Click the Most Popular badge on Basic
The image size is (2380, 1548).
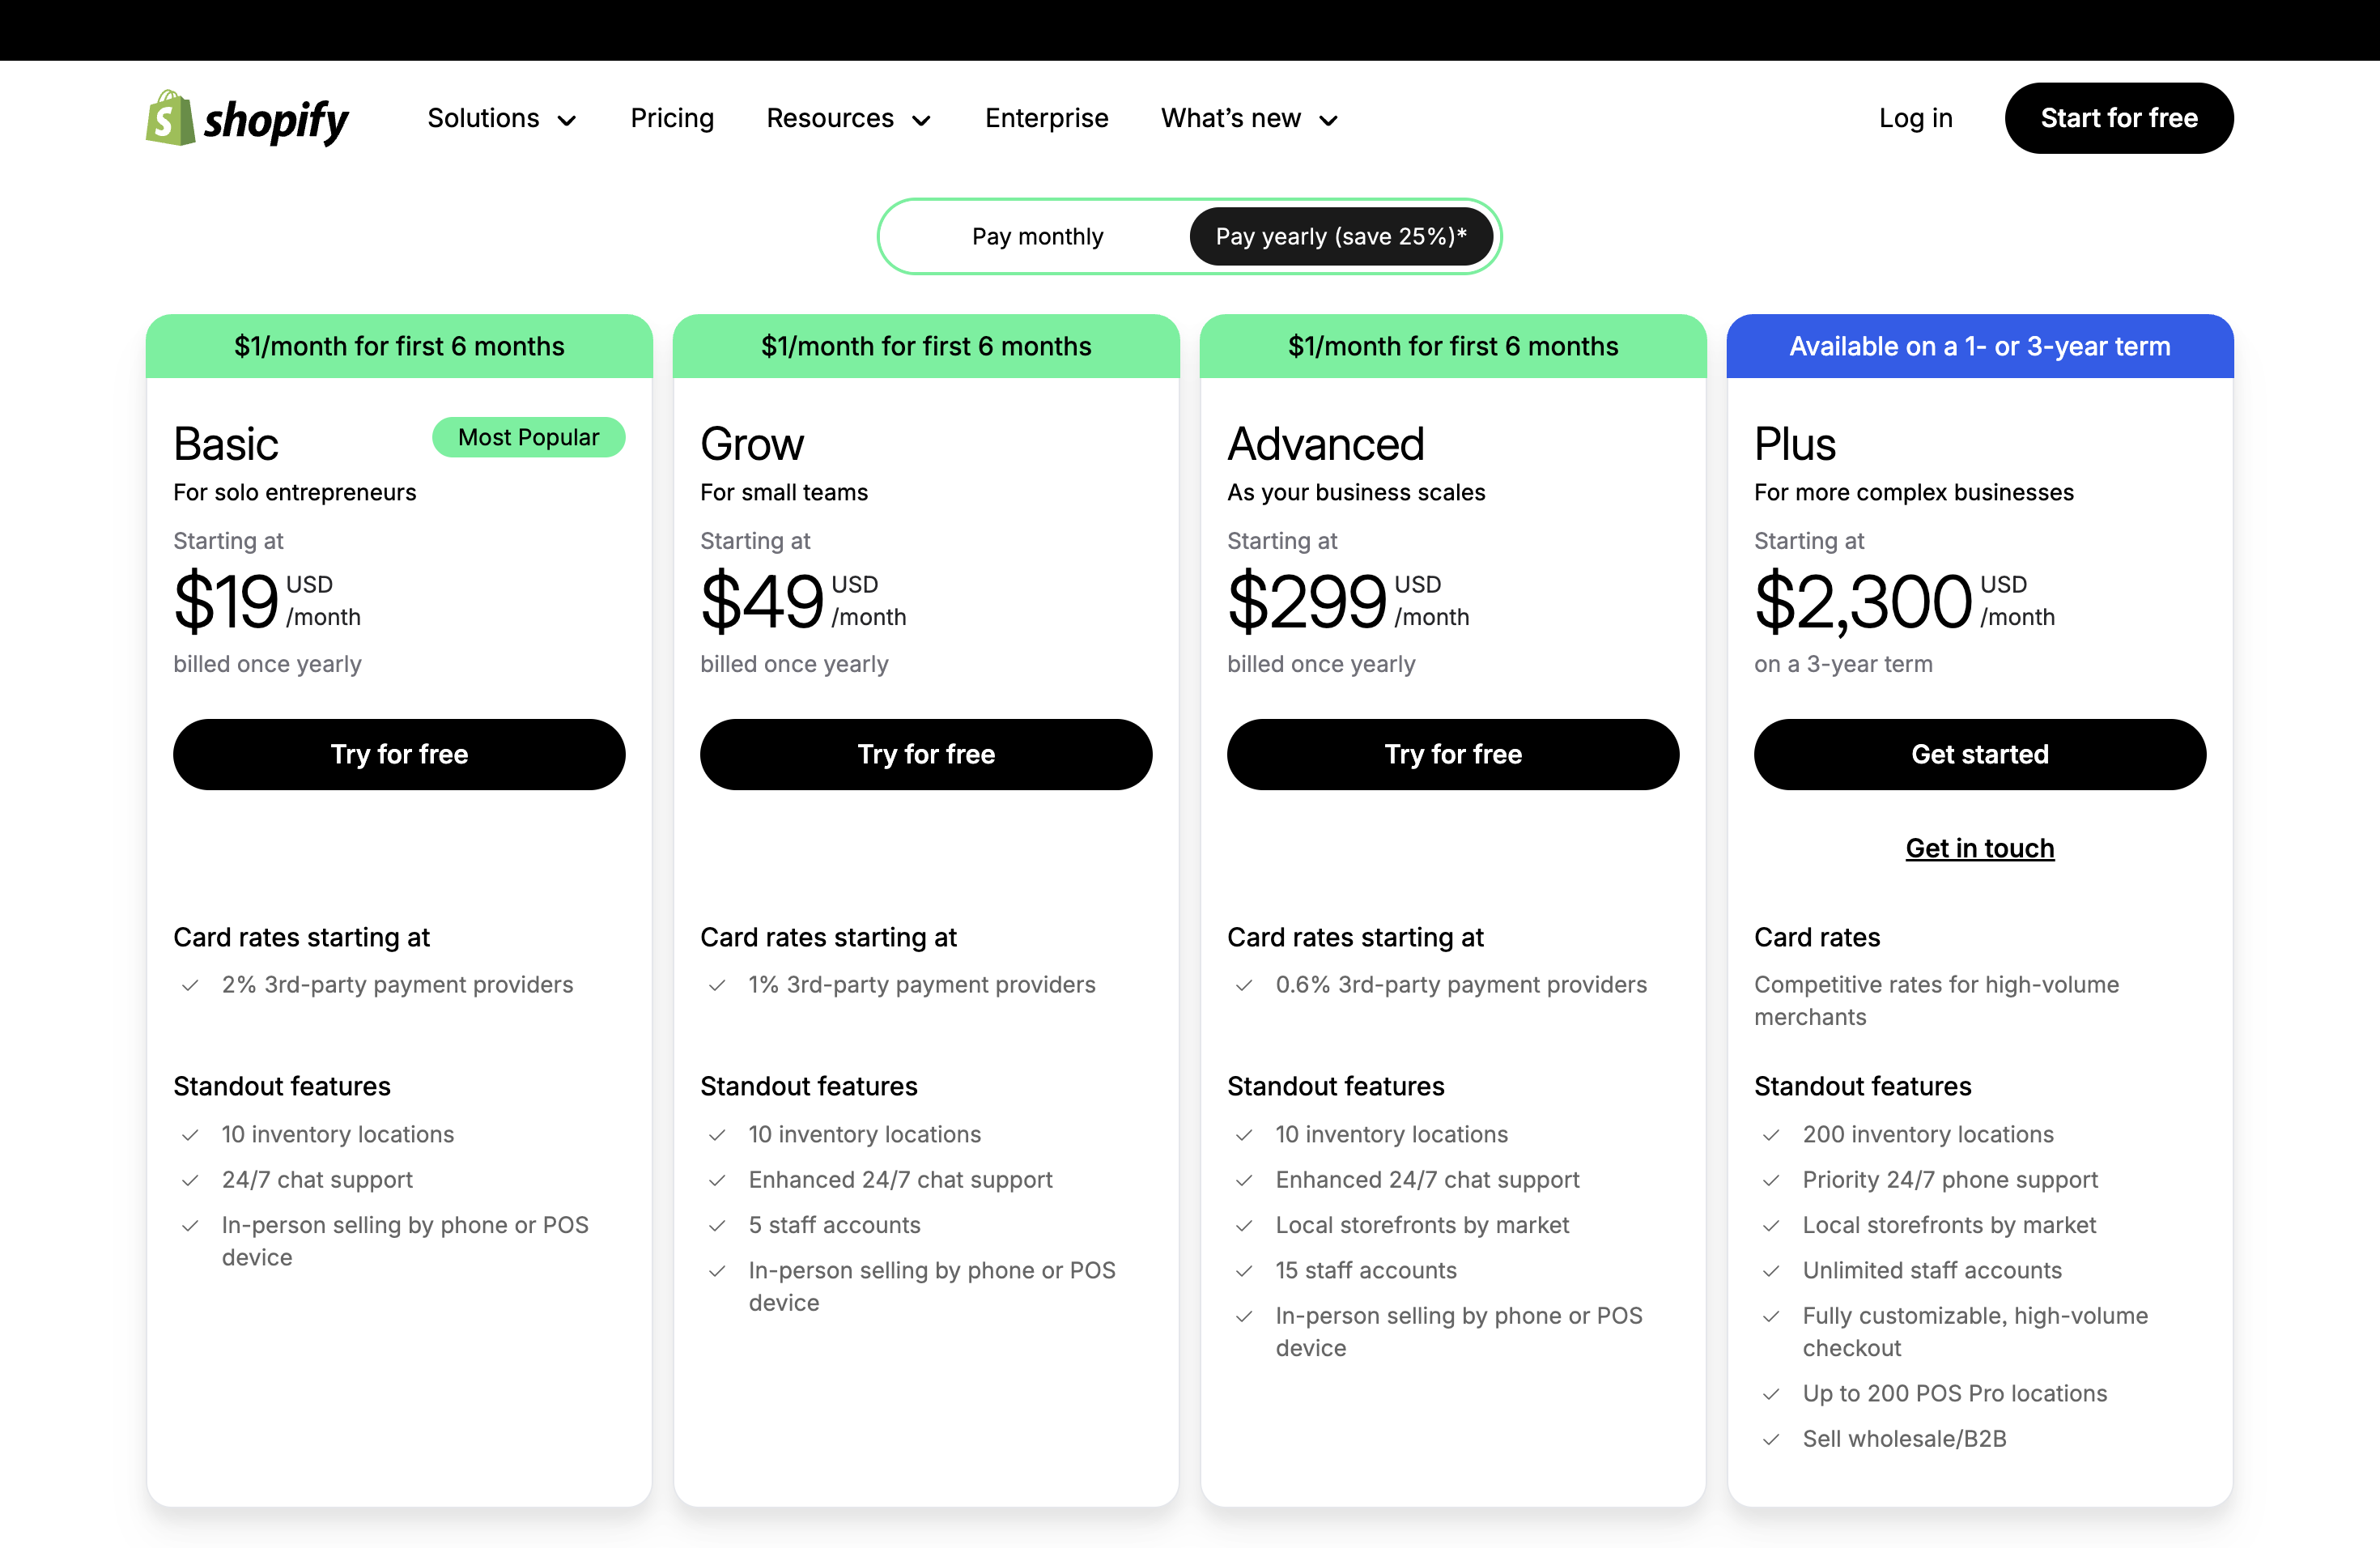point(528,437)
